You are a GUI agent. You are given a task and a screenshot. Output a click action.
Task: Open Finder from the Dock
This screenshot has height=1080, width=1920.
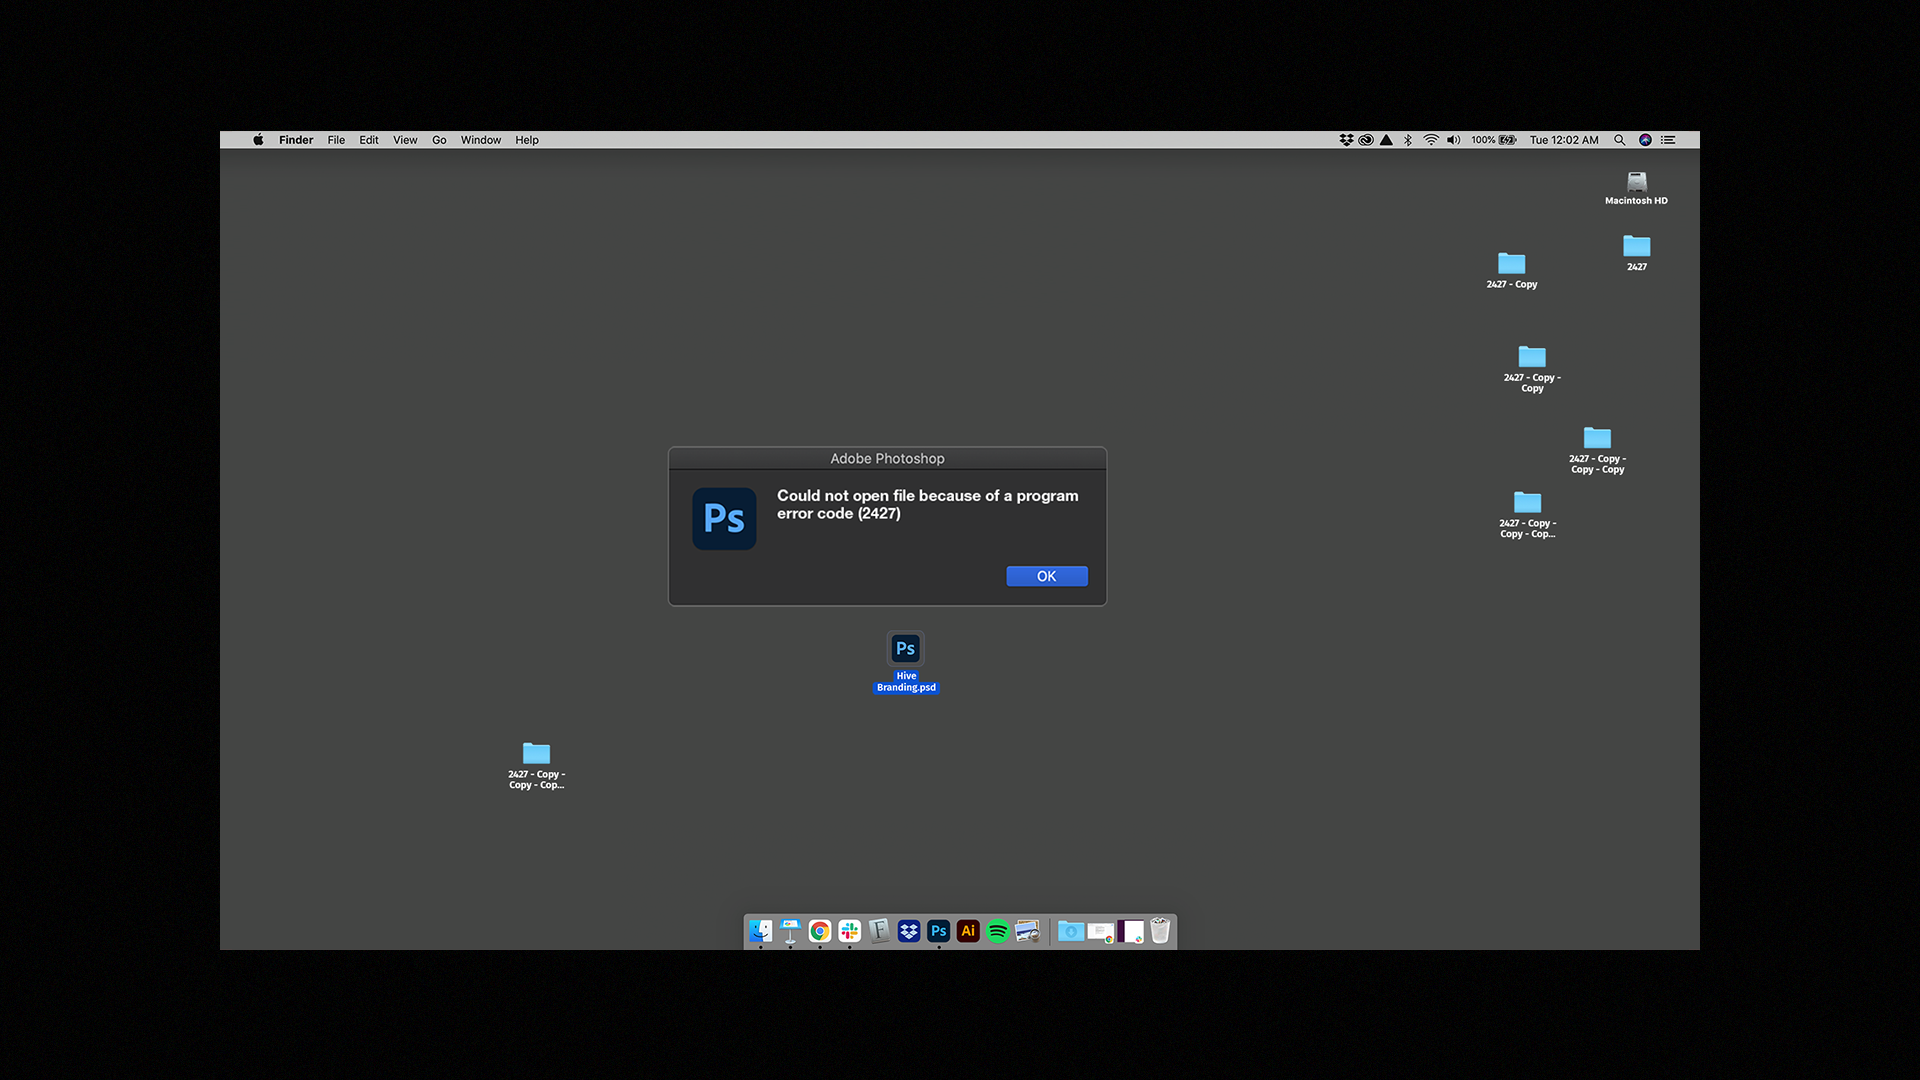point(761,931)
